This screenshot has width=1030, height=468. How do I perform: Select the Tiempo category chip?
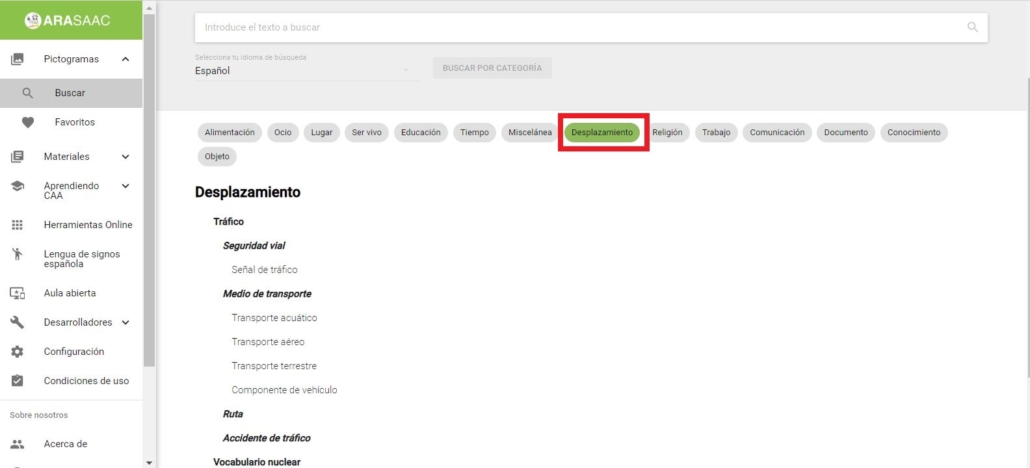click(474, 132)
